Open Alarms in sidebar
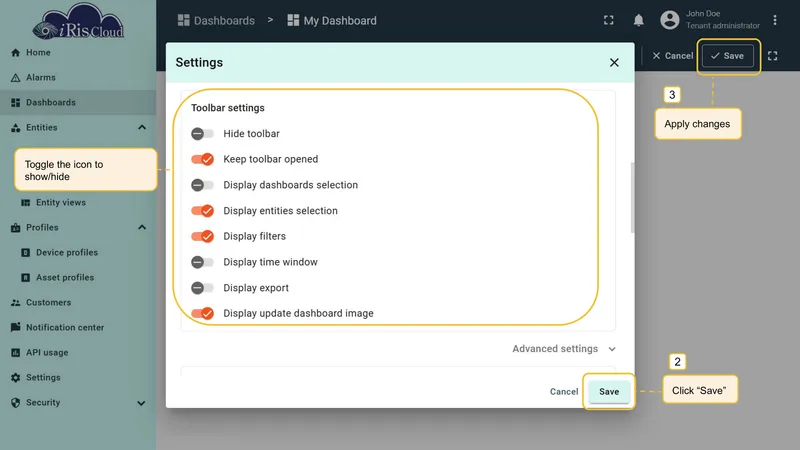This screenshot has height=450, width=800. click(x=78, y=78)
